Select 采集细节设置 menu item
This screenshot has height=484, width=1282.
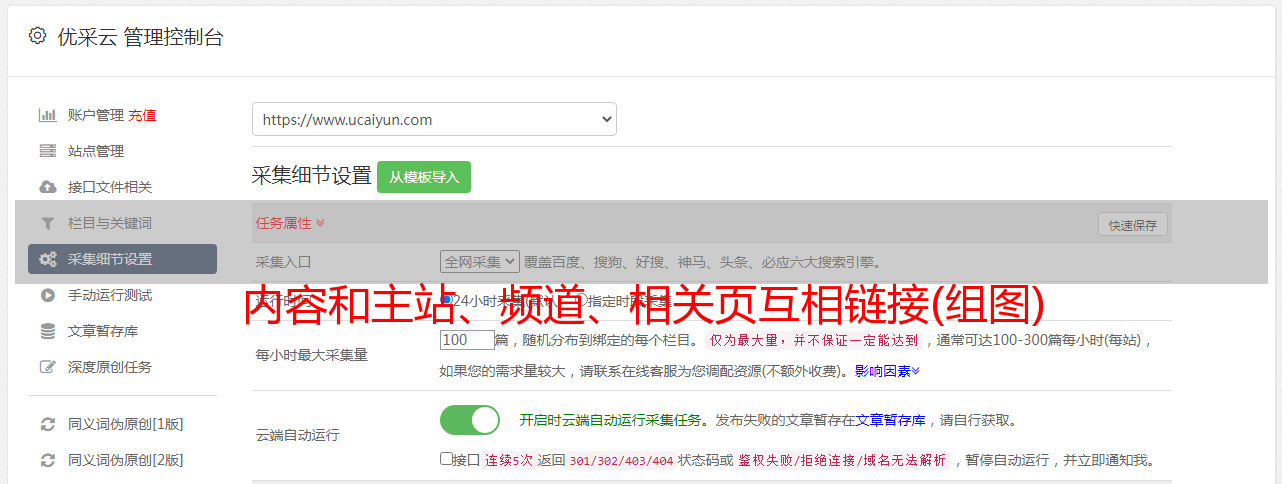tap(122, 259)
